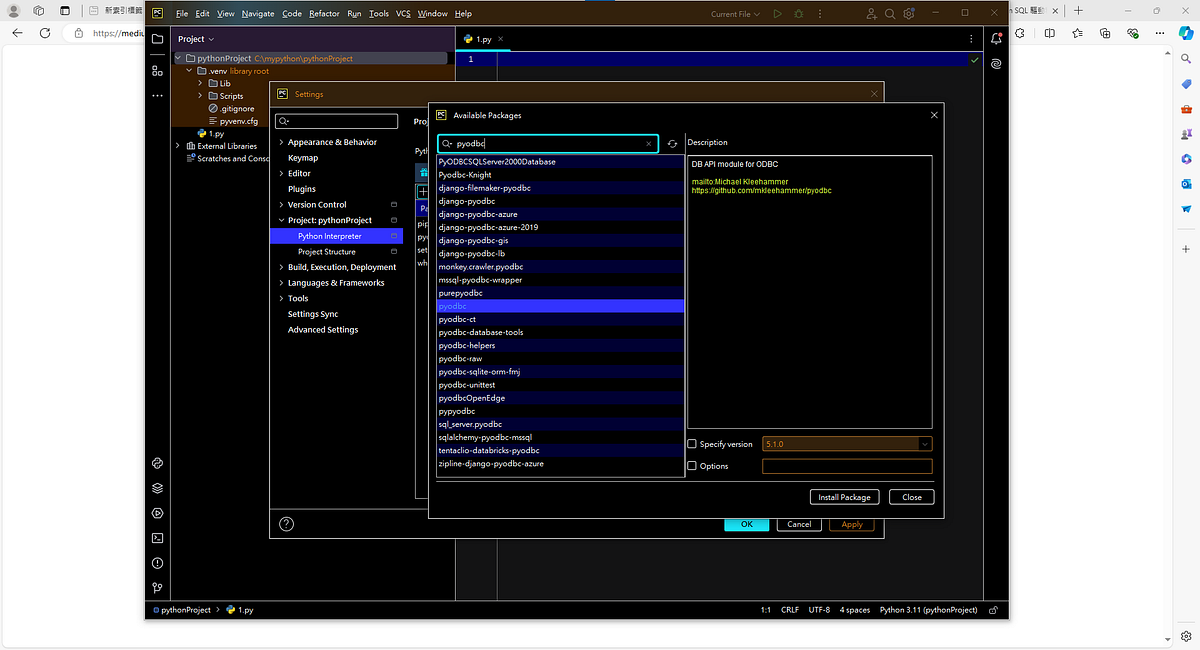
Task: Open the Services tool window
Action: click(157, 488)
